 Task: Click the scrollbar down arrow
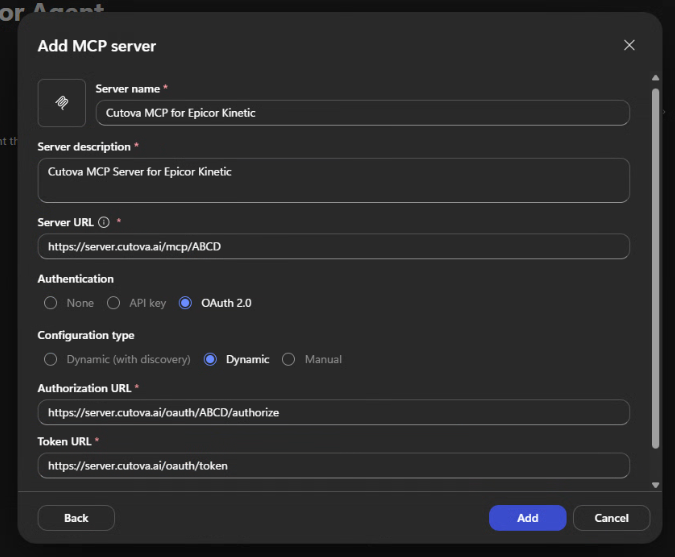click(x=655, y=485)
